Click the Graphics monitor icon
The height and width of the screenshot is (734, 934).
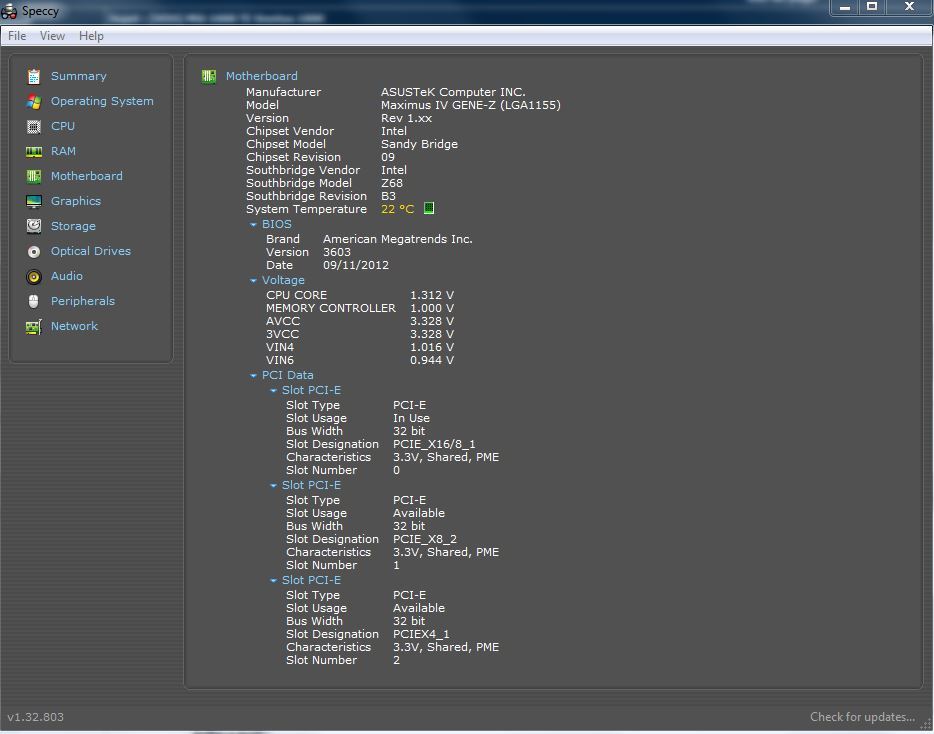pos(34,201)
